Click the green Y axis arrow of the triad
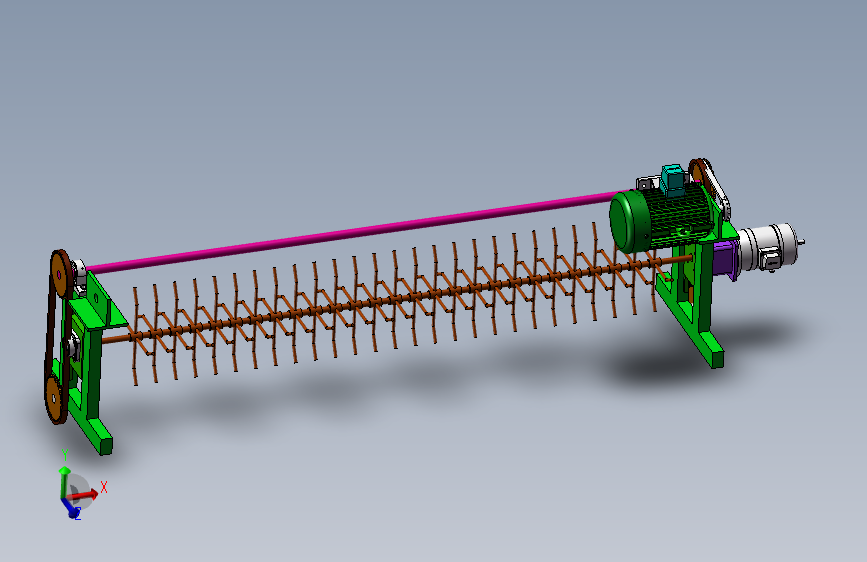867x562 pixels. [64, 480]
